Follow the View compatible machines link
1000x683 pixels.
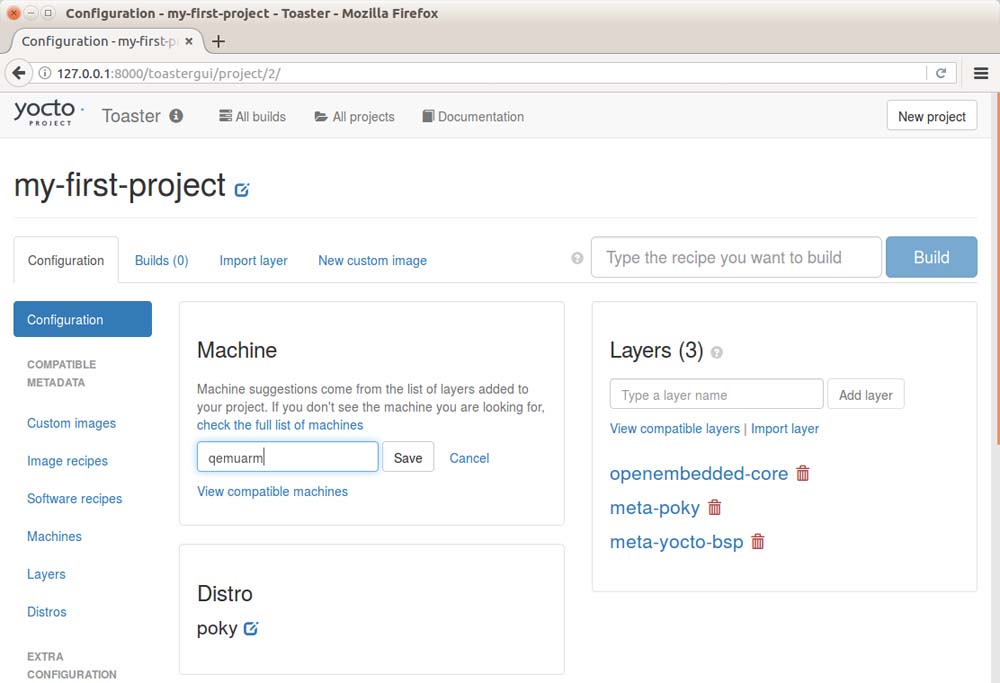272,491
